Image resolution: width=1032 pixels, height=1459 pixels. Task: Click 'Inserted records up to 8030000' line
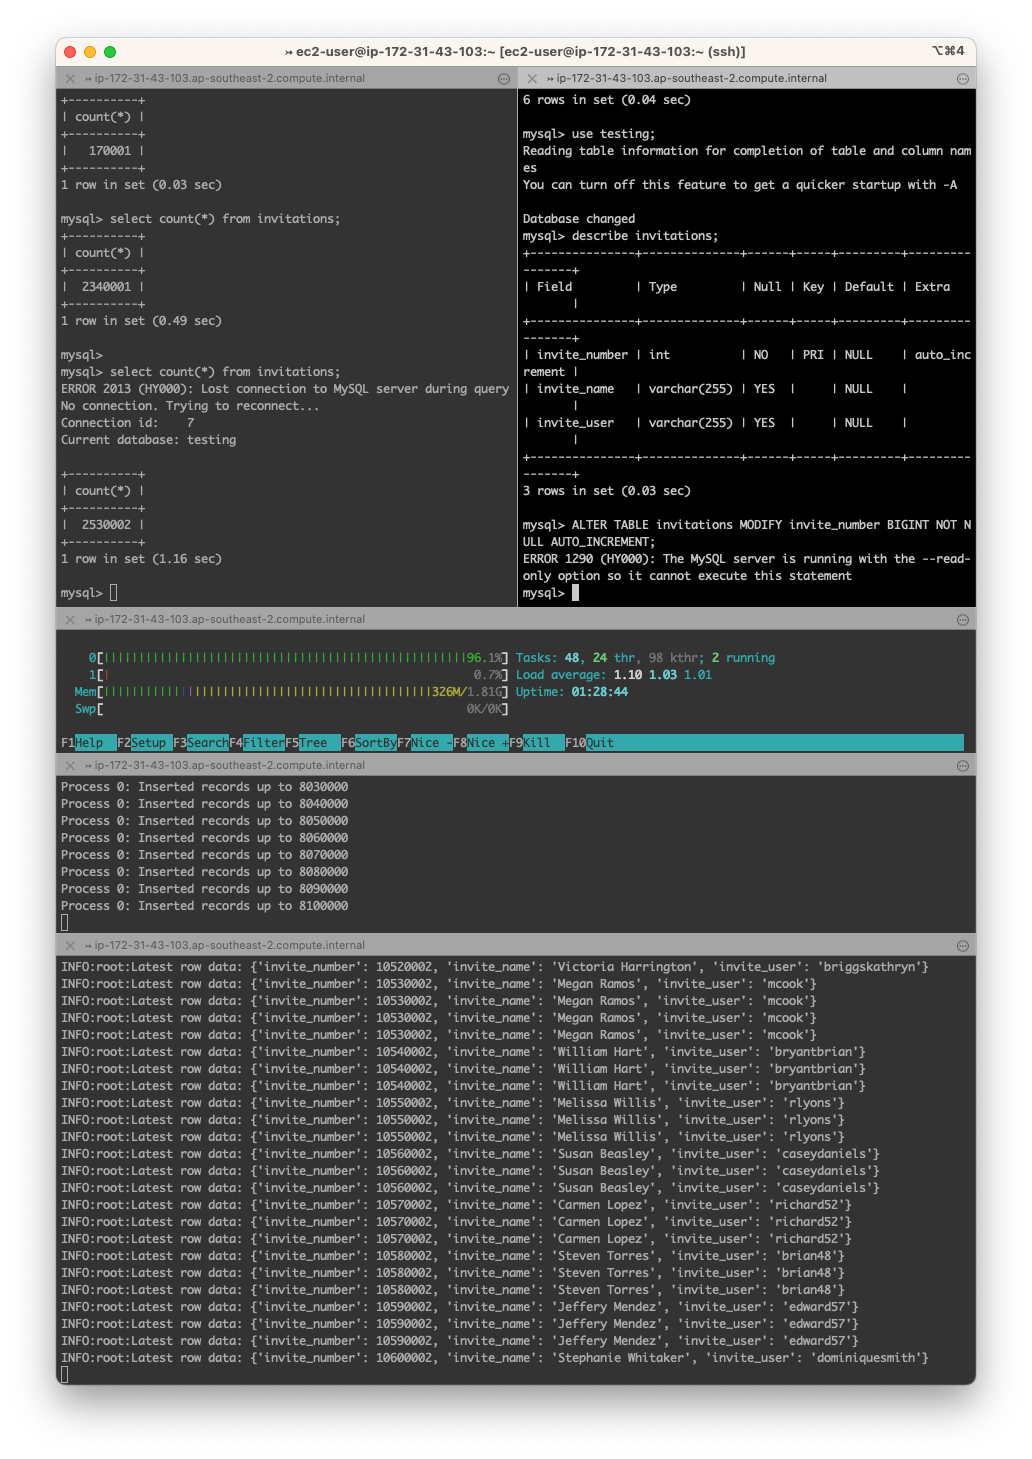(204, 787)
